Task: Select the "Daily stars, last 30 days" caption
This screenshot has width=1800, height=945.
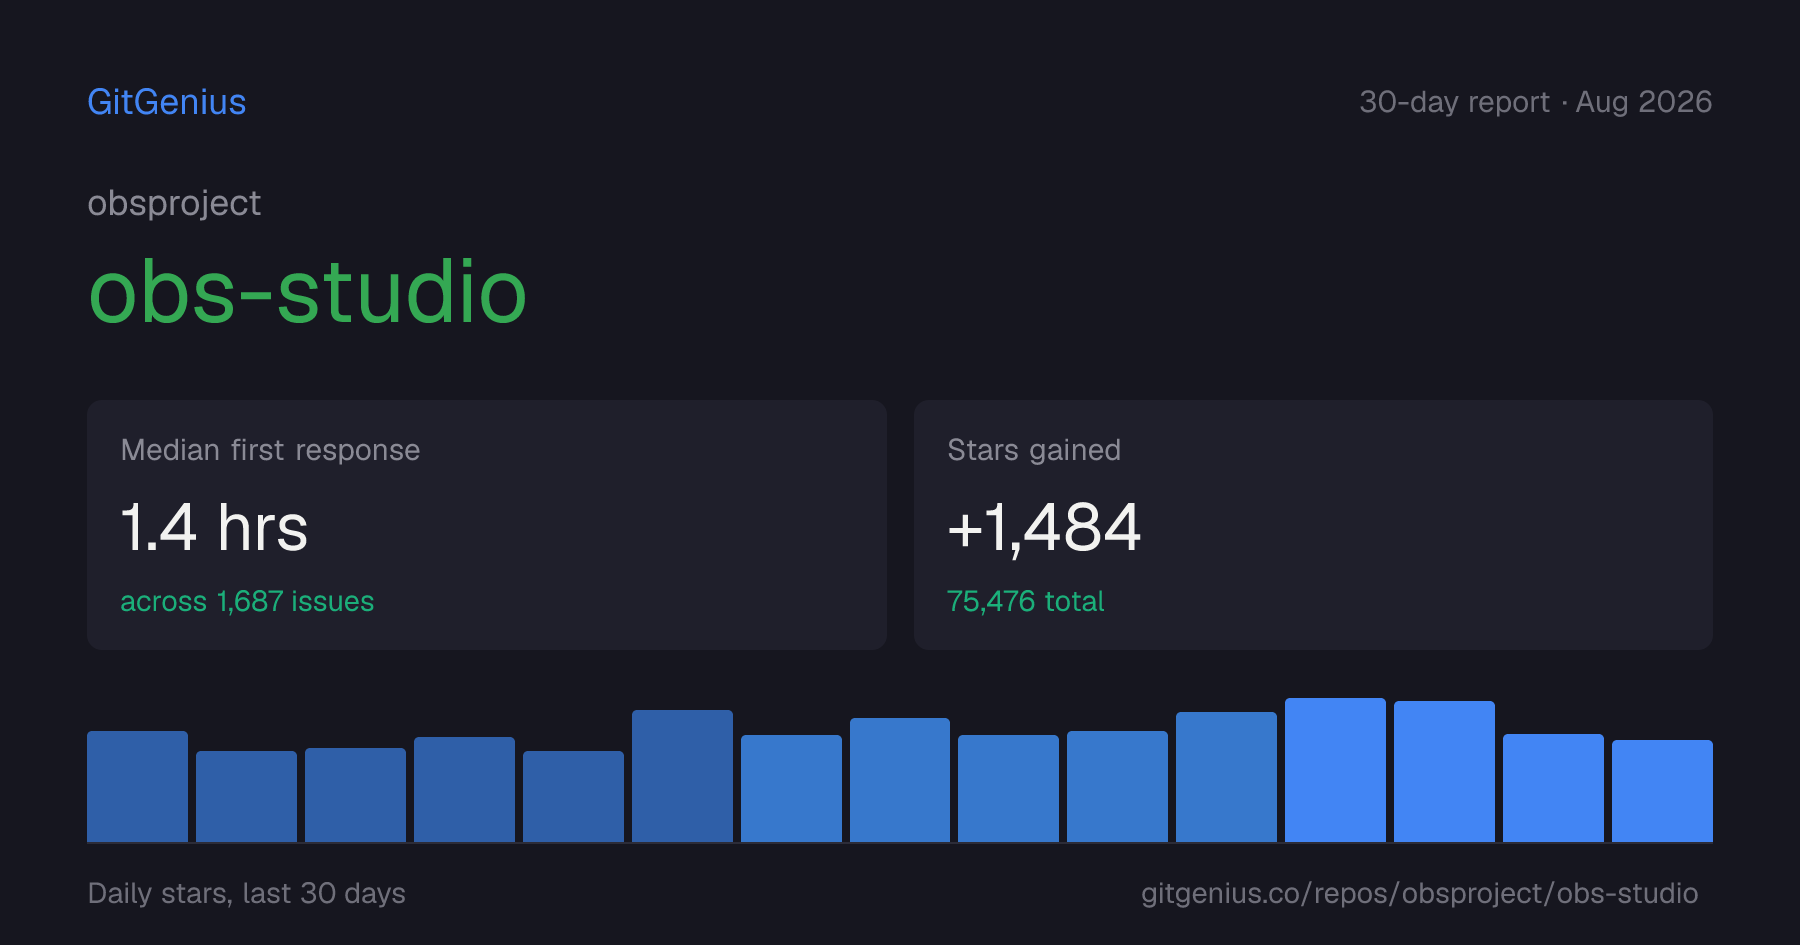Action: [247, 893]
